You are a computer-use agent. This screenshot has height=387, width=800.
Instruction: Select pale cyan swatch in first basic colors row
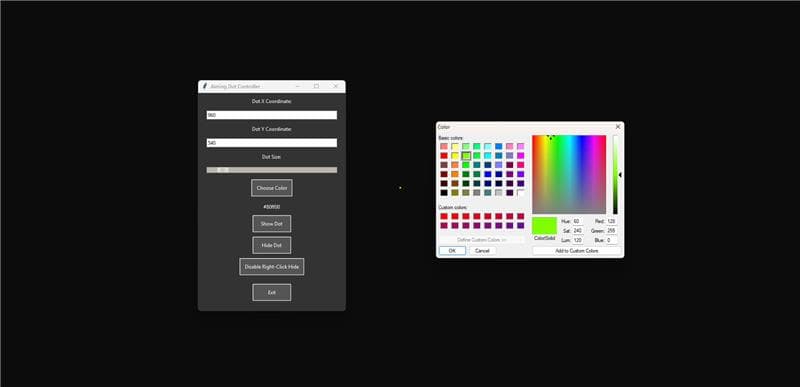pyautogui.click(x=487, y=146)
